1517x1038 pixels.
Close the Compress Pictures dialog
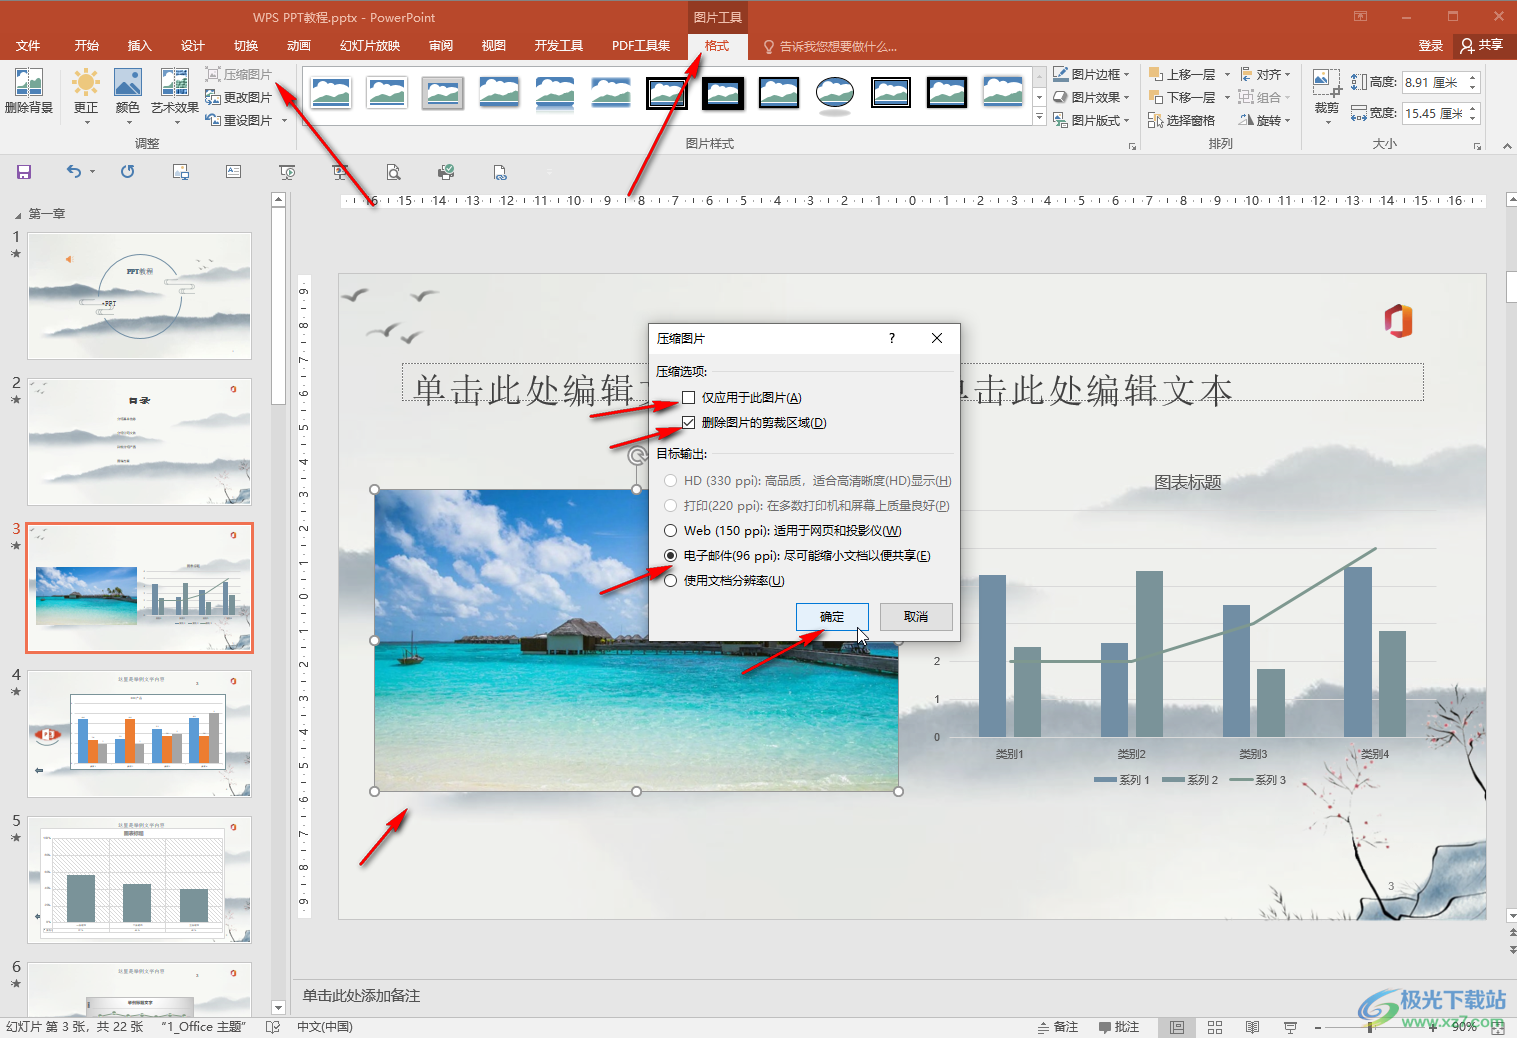pyautogui.click(x=937, y=338)
